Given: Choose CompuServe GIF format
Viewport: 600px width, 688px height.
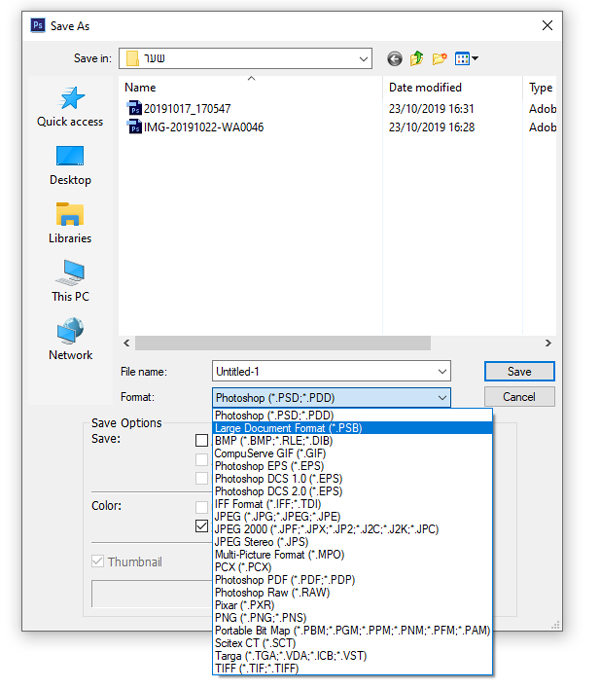Looking at the screenshot, I should tap(352, 453).
